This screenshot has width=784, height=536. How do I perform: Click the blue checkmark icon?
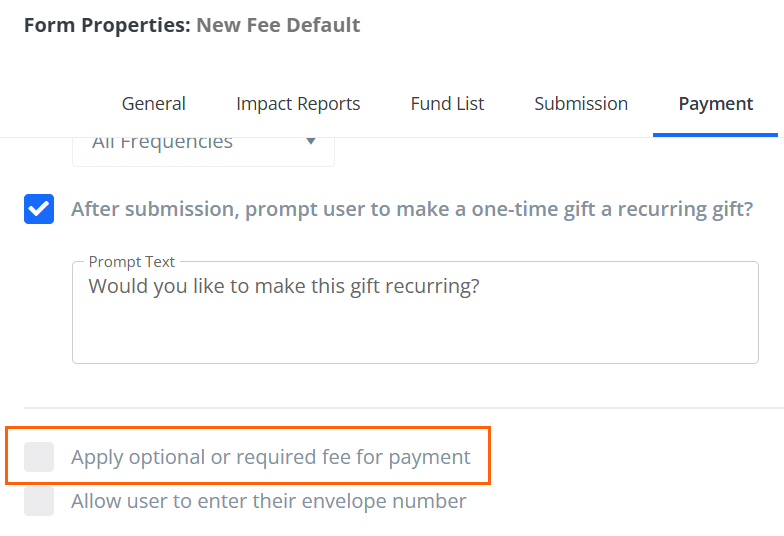coord(39,209)
